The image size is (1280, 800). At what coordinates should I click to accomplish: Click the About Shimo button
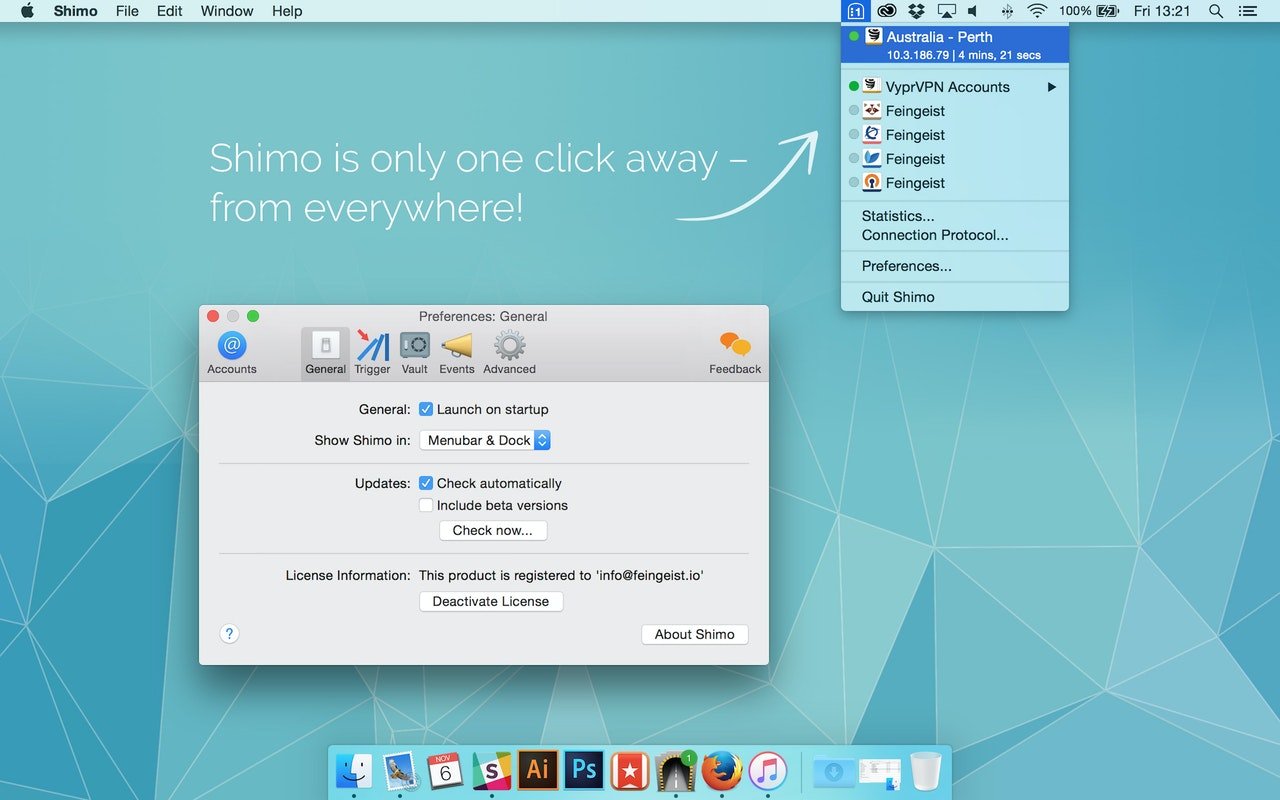tap(694, 634)
